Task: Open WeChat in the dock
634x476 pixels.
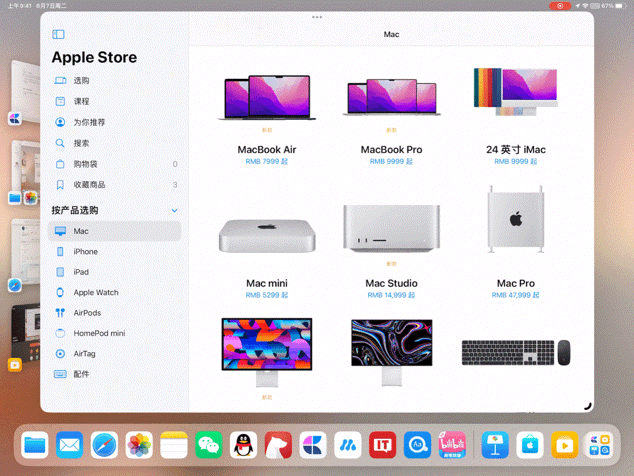Action: coord(209,445)
